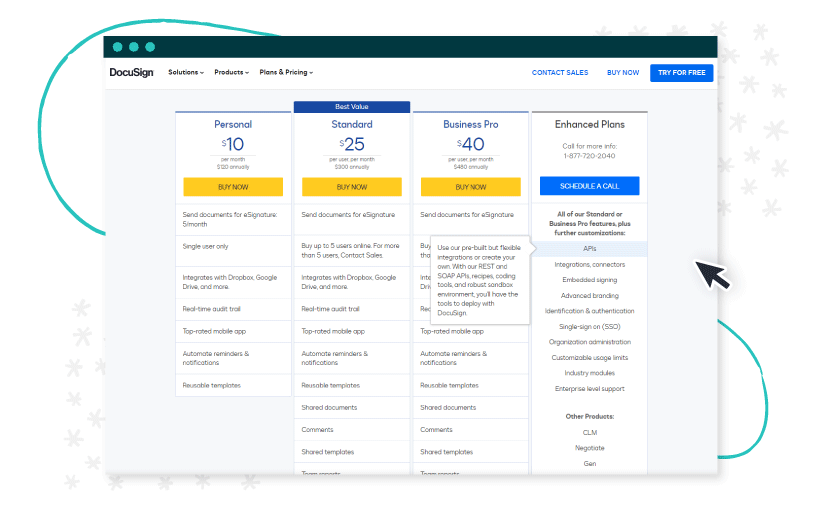Click CLM under Other Products
The width and height of the screenshot is (820, 522).
coord(589,433)
